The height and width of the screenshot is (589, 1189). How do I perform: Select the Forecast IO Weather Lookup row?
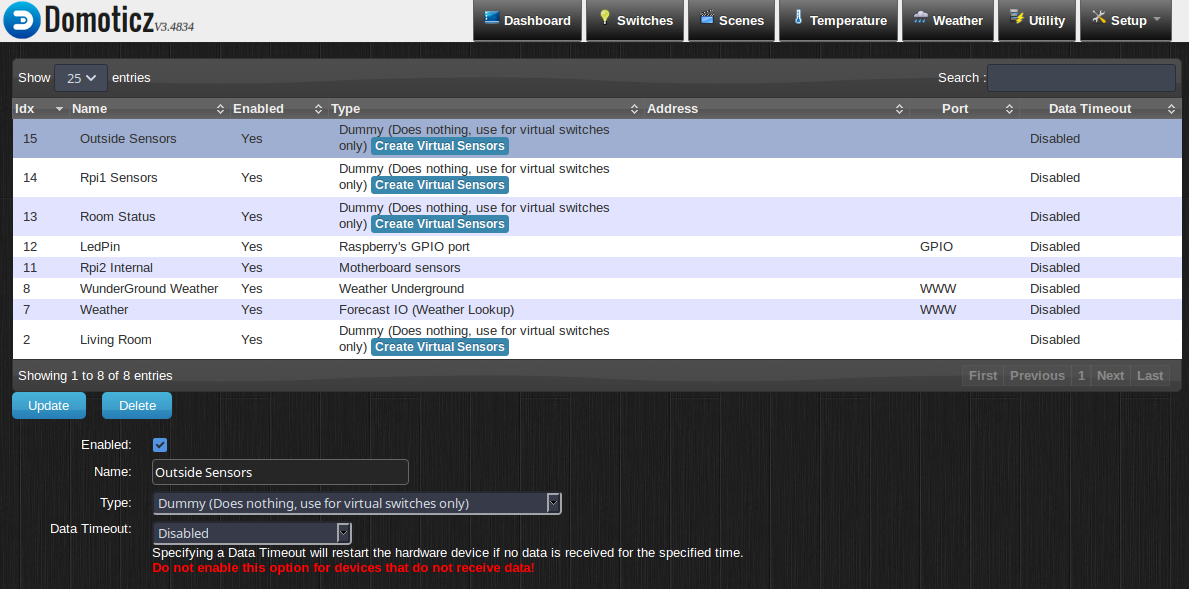click(x=597, y=310)
